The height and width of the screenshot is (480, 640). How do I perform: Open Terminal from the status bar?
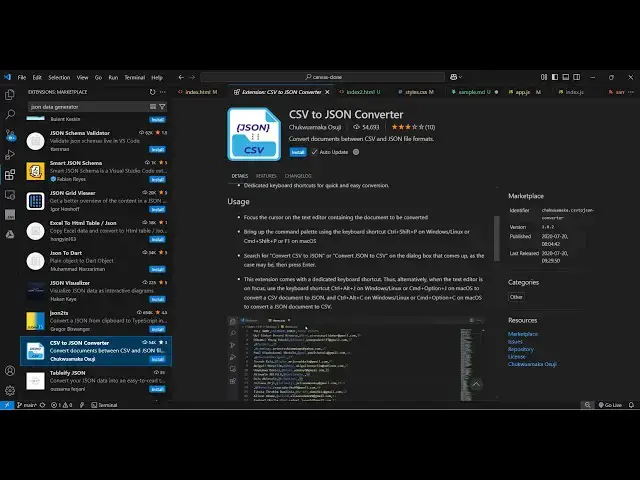[x=104, y=405]
